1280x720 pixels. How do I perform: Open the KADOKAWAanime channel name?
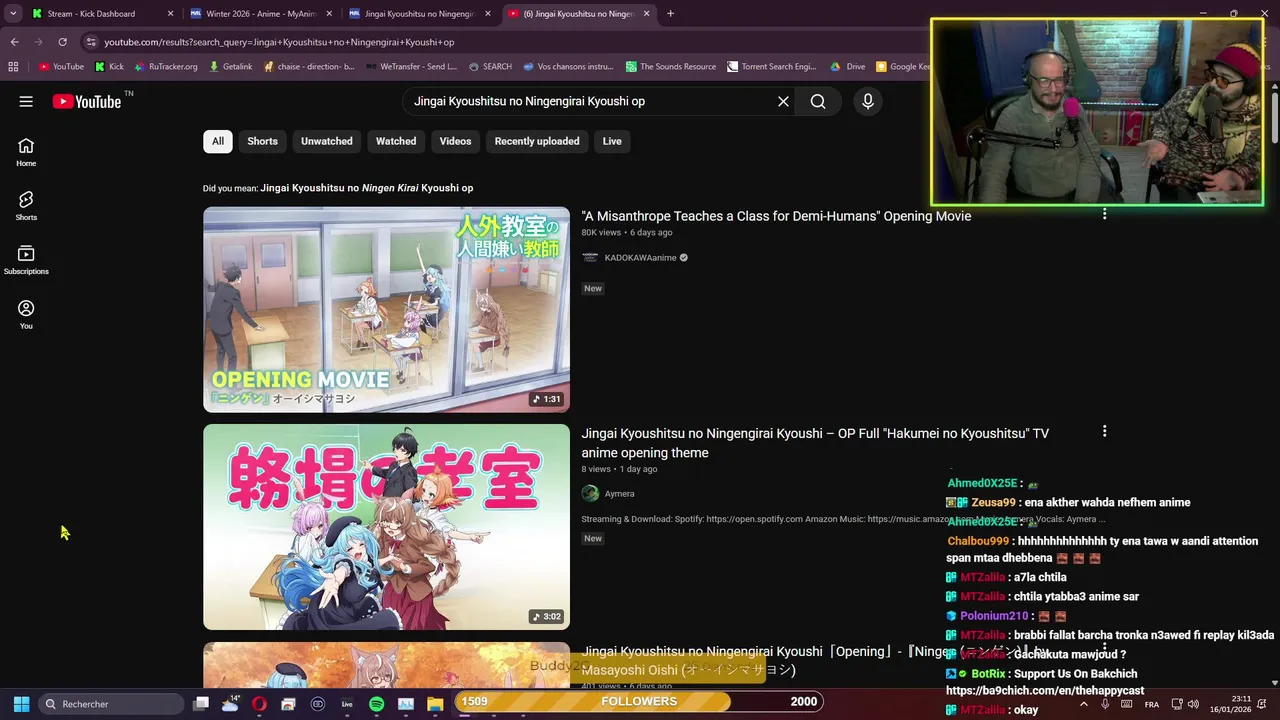640,258
